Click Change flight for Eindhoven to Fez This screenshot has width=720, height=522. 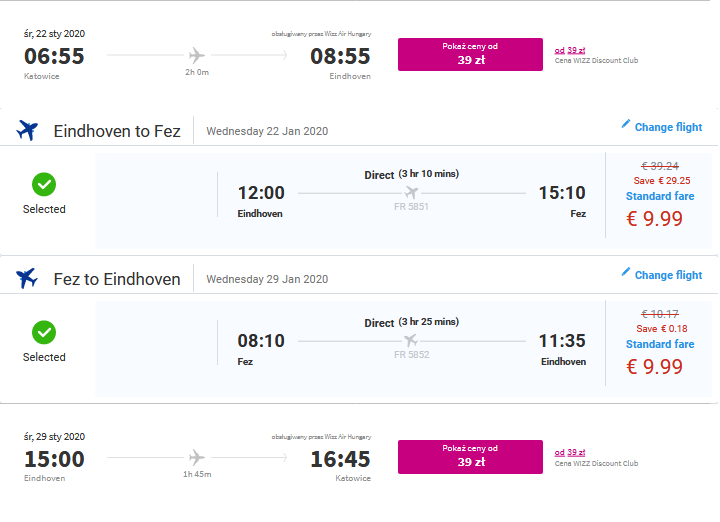pyautogui.click(x=668, y=127)
